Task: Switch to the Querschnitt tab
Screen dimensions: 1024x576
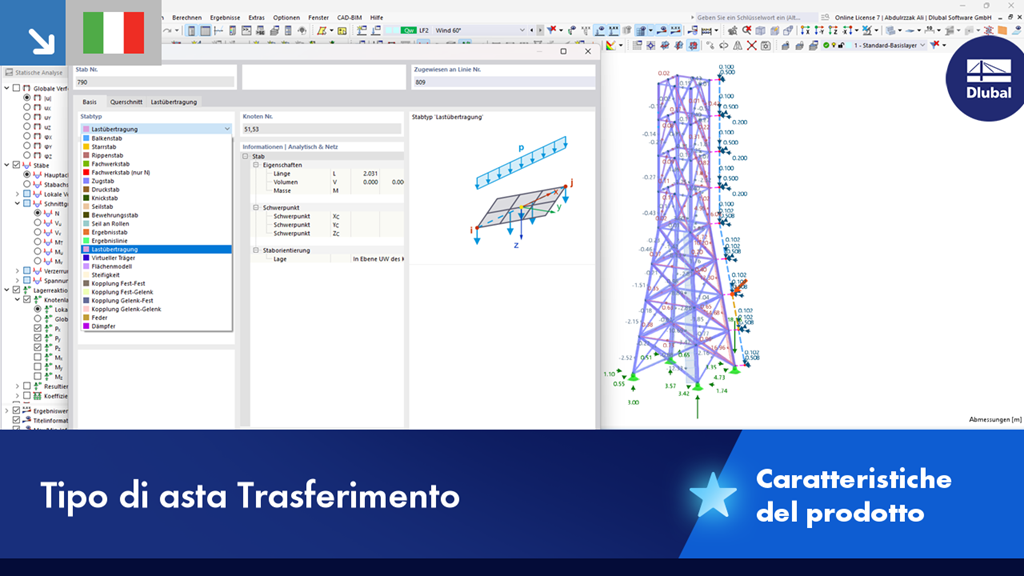Action: click(x=126, y=102)
